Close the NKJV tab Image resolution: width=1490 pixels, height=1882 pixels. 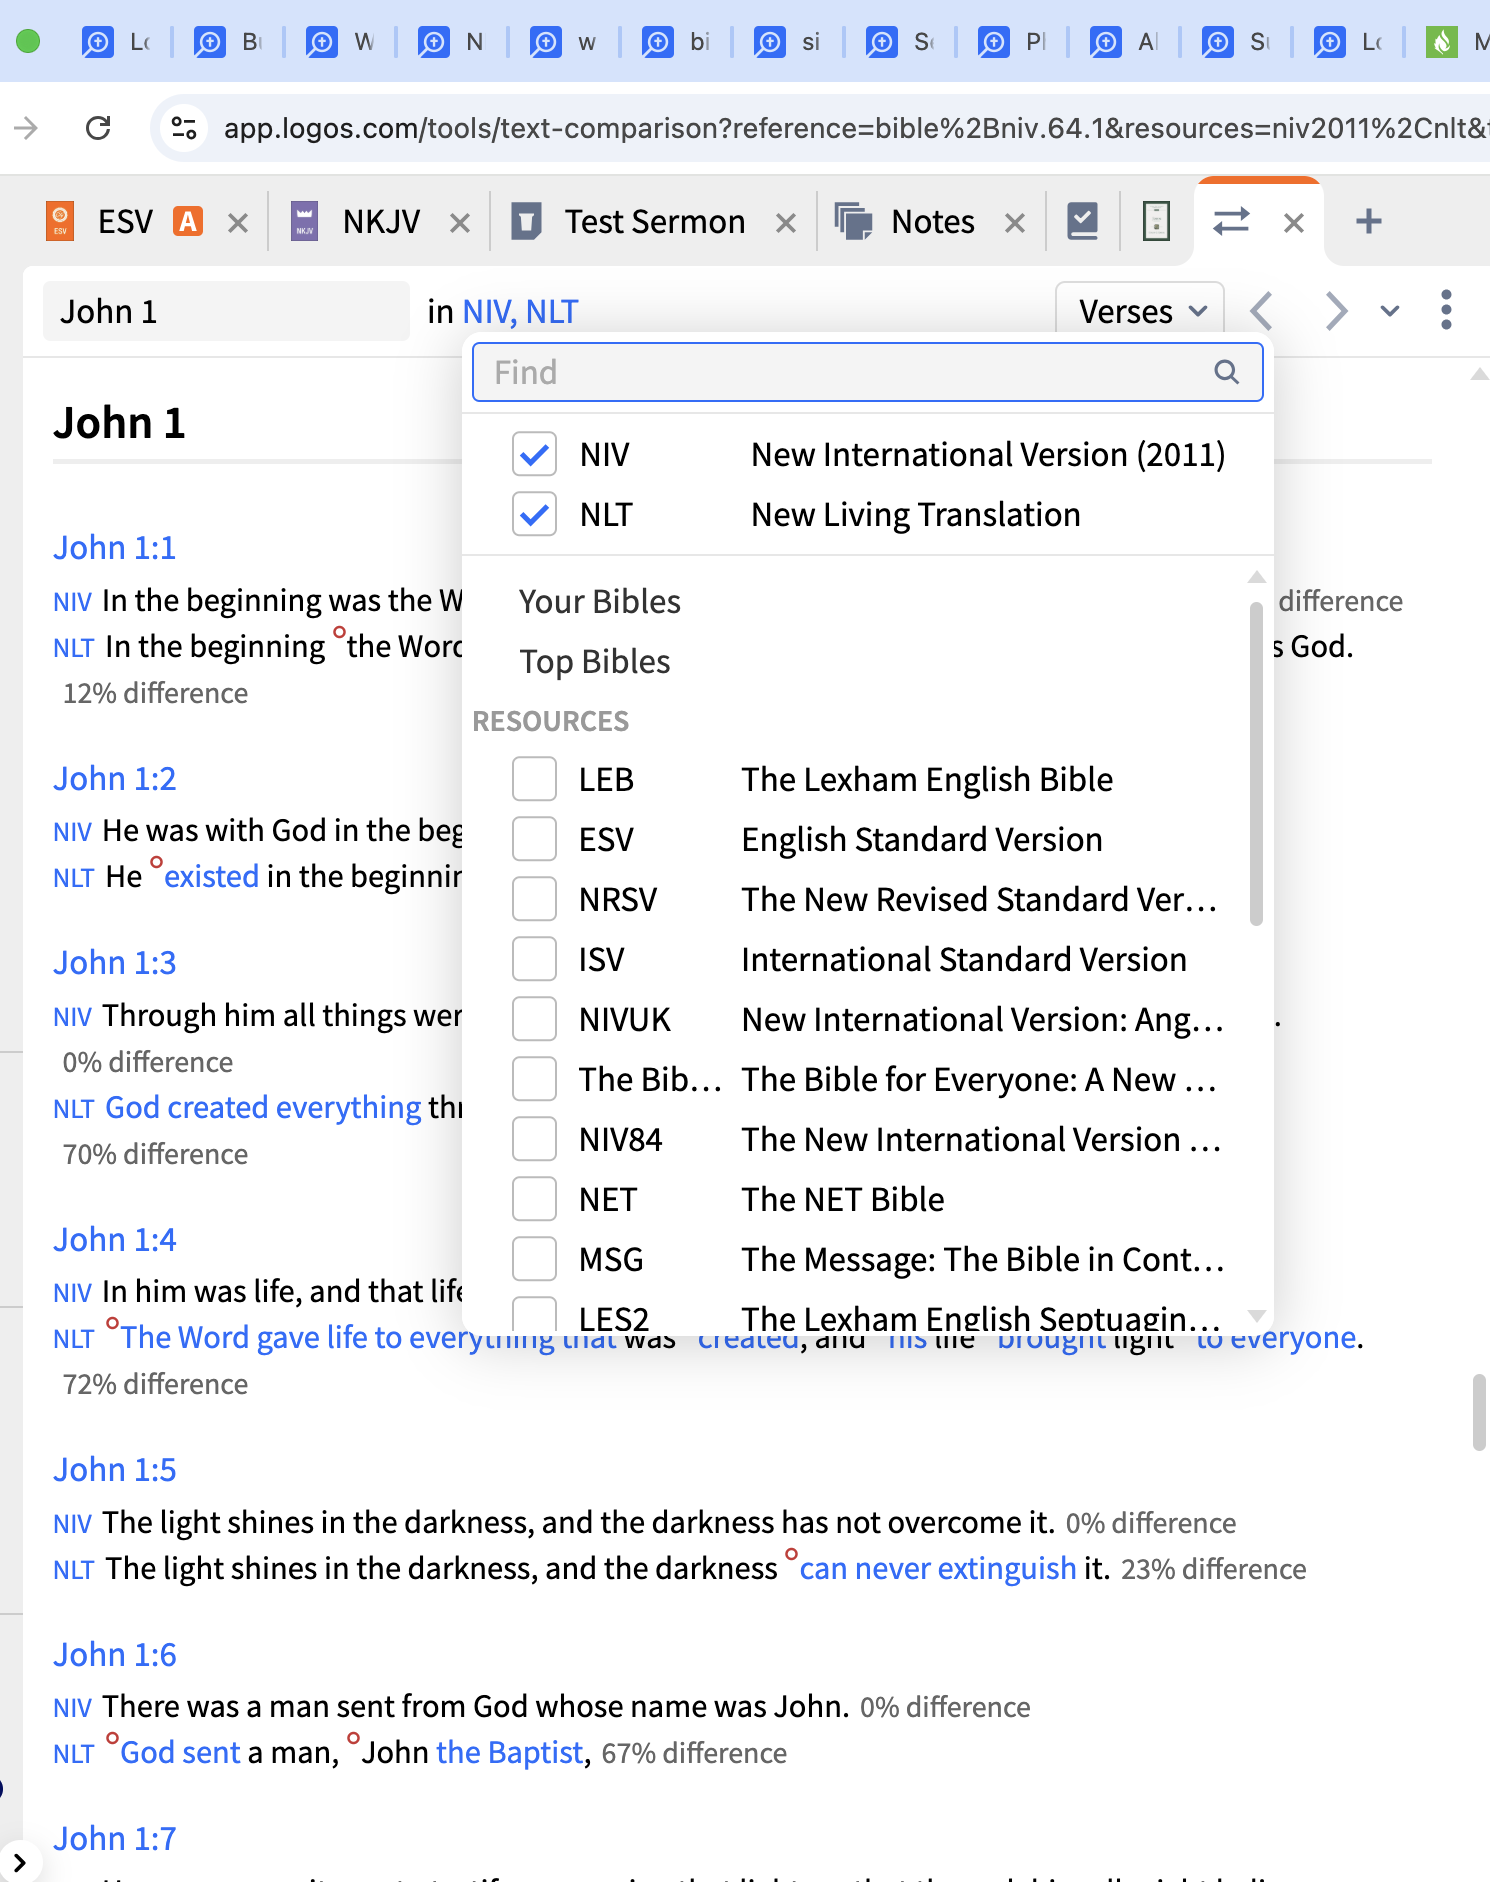pos(459,223)
